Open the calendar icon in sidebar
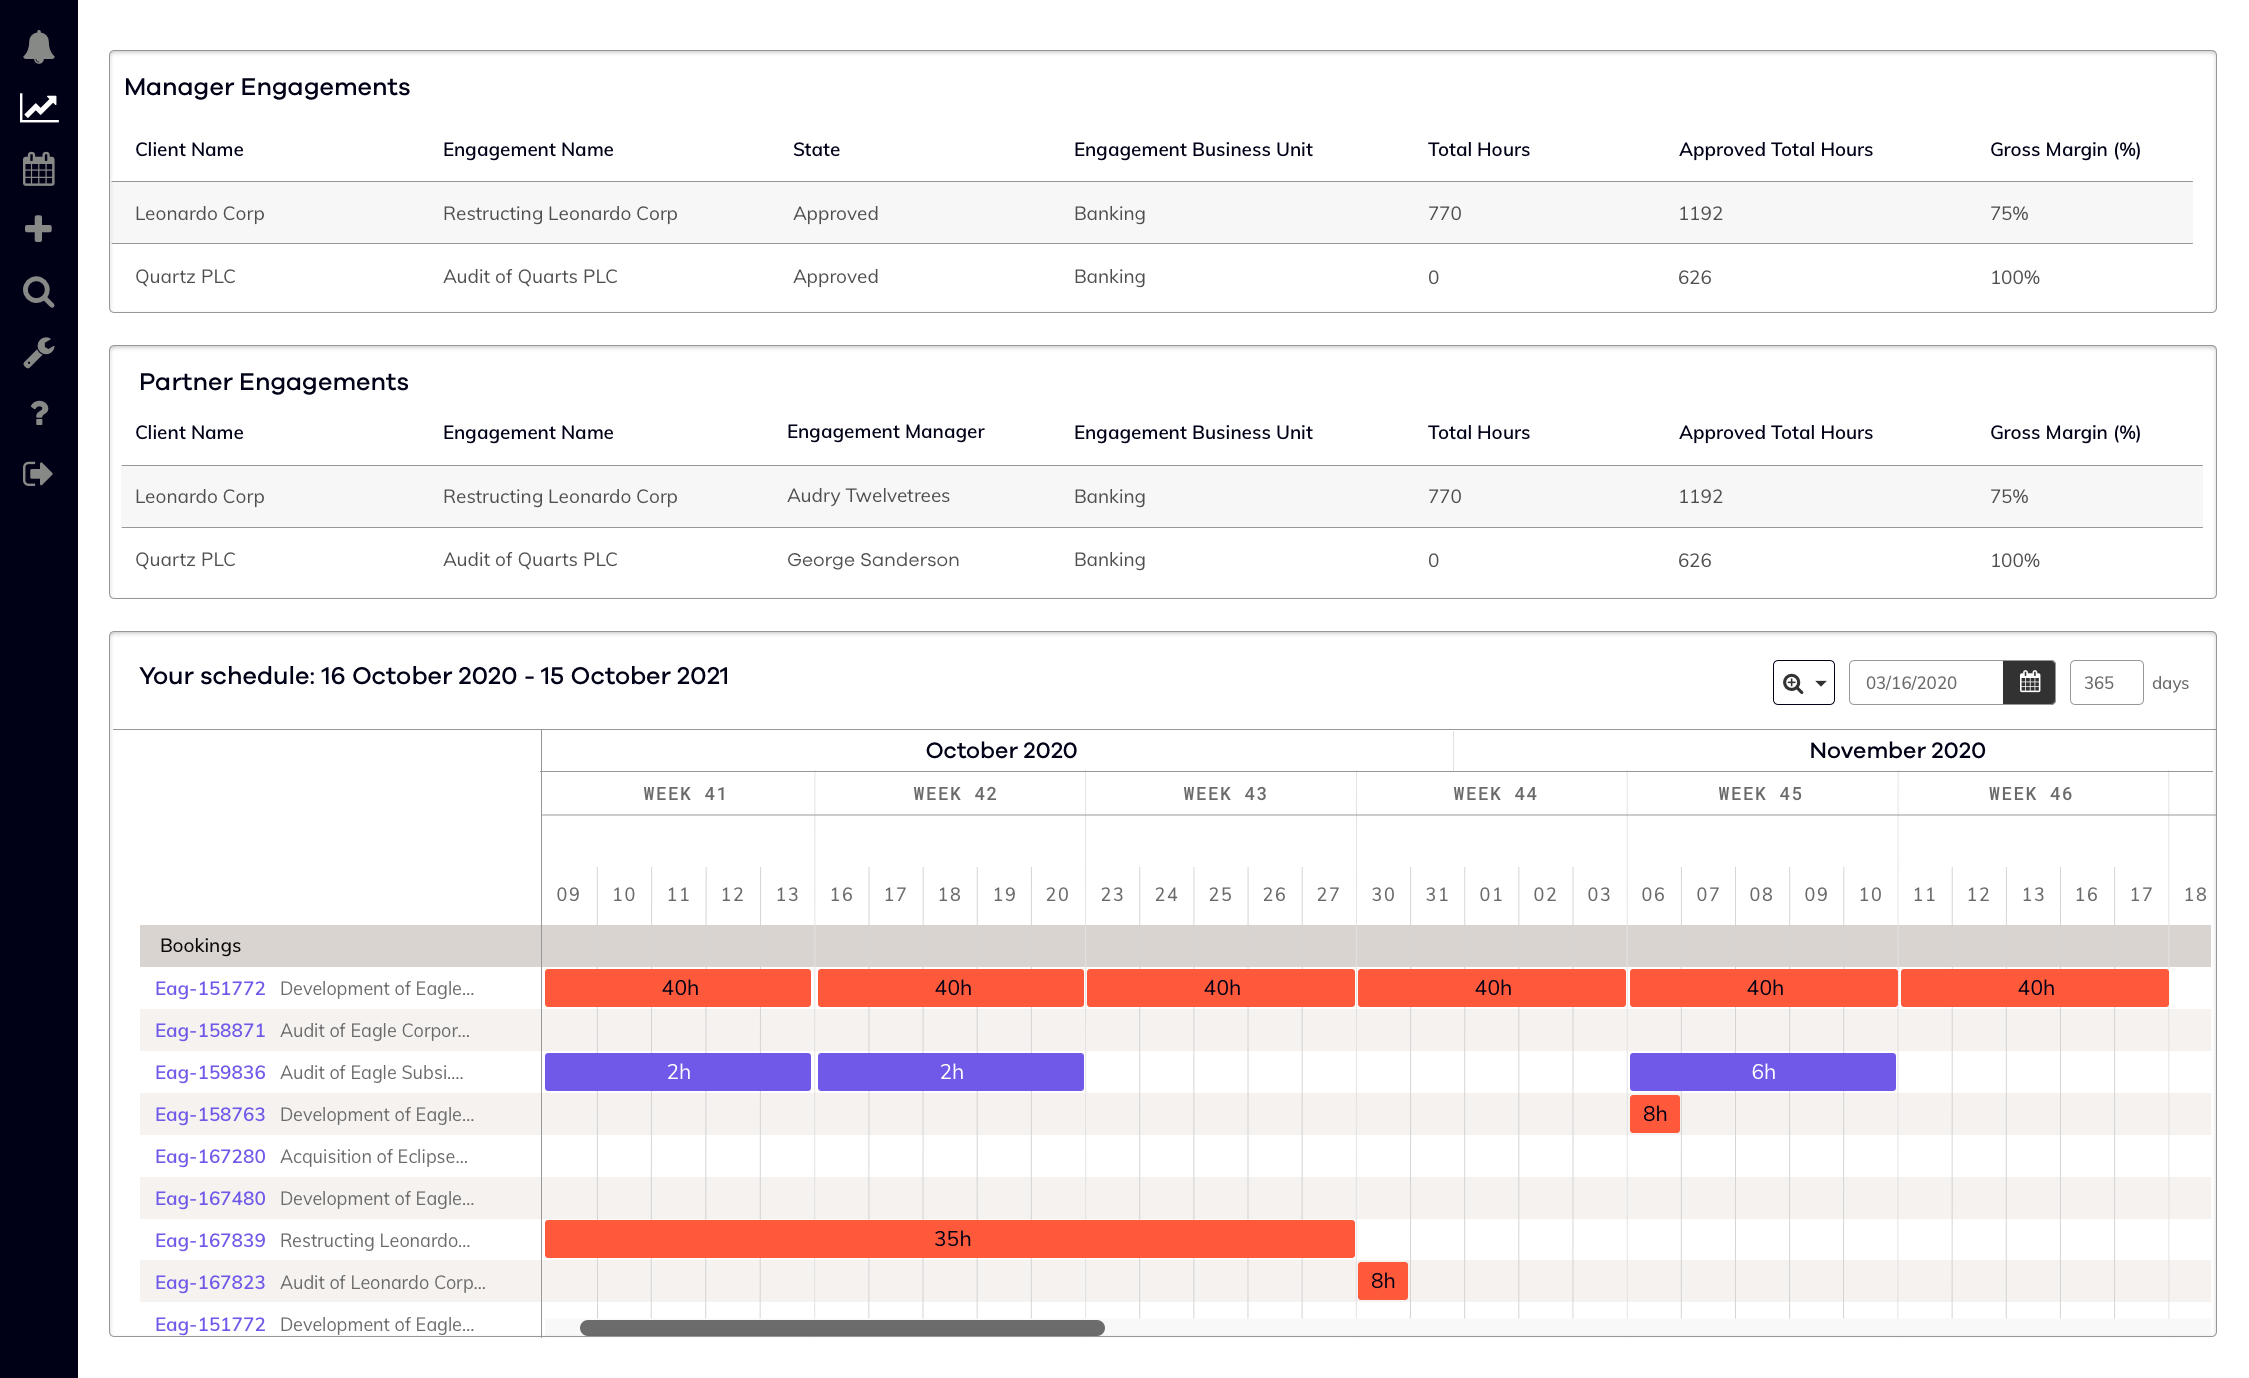The width and height of the screenshot is (2249, 1378). pyautogui.click(x=38, y=169)
